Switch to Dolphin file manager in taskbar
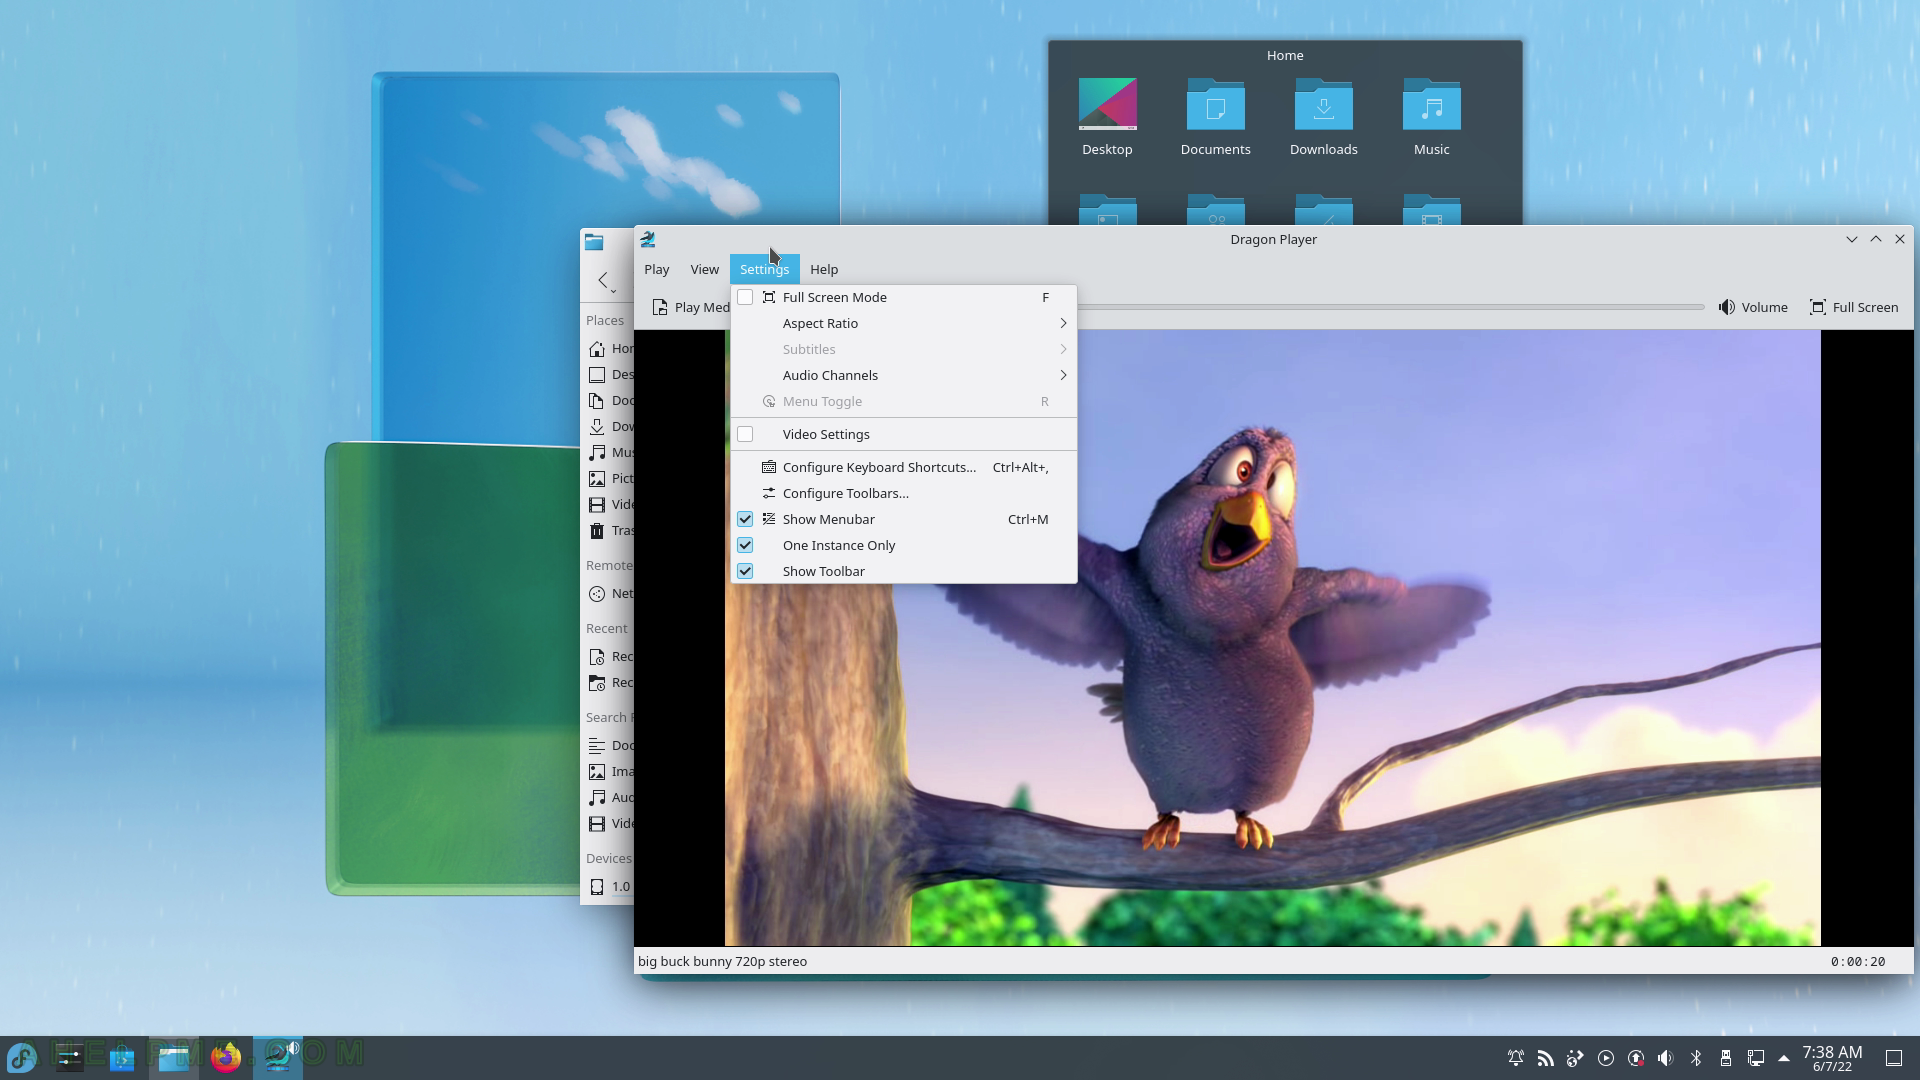The image size is (1920, 1080). pos(174,1057)
